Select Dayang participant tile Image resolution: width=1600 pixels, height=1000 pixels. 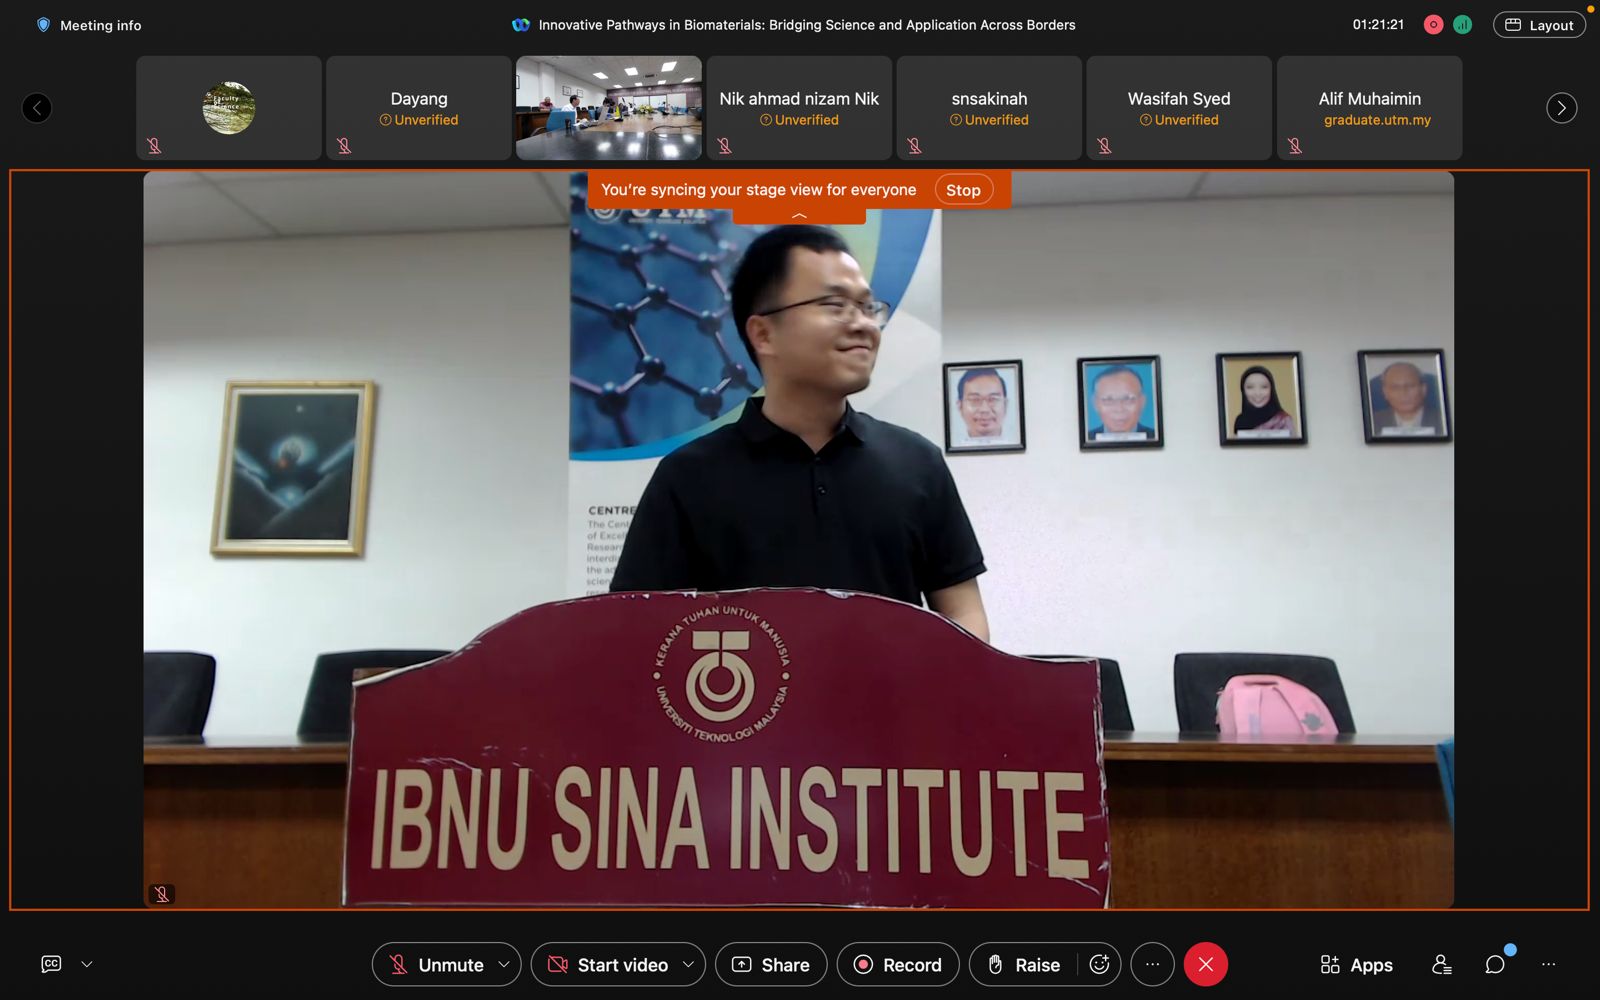point(419,108)
